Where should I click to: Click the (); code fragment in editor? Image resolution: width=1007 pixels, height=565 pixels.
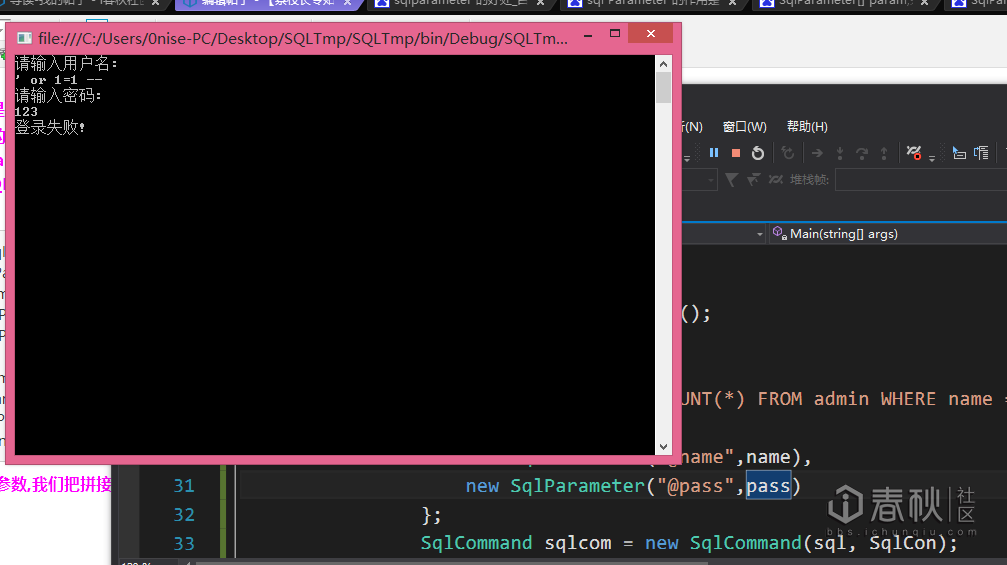[696, 314]
